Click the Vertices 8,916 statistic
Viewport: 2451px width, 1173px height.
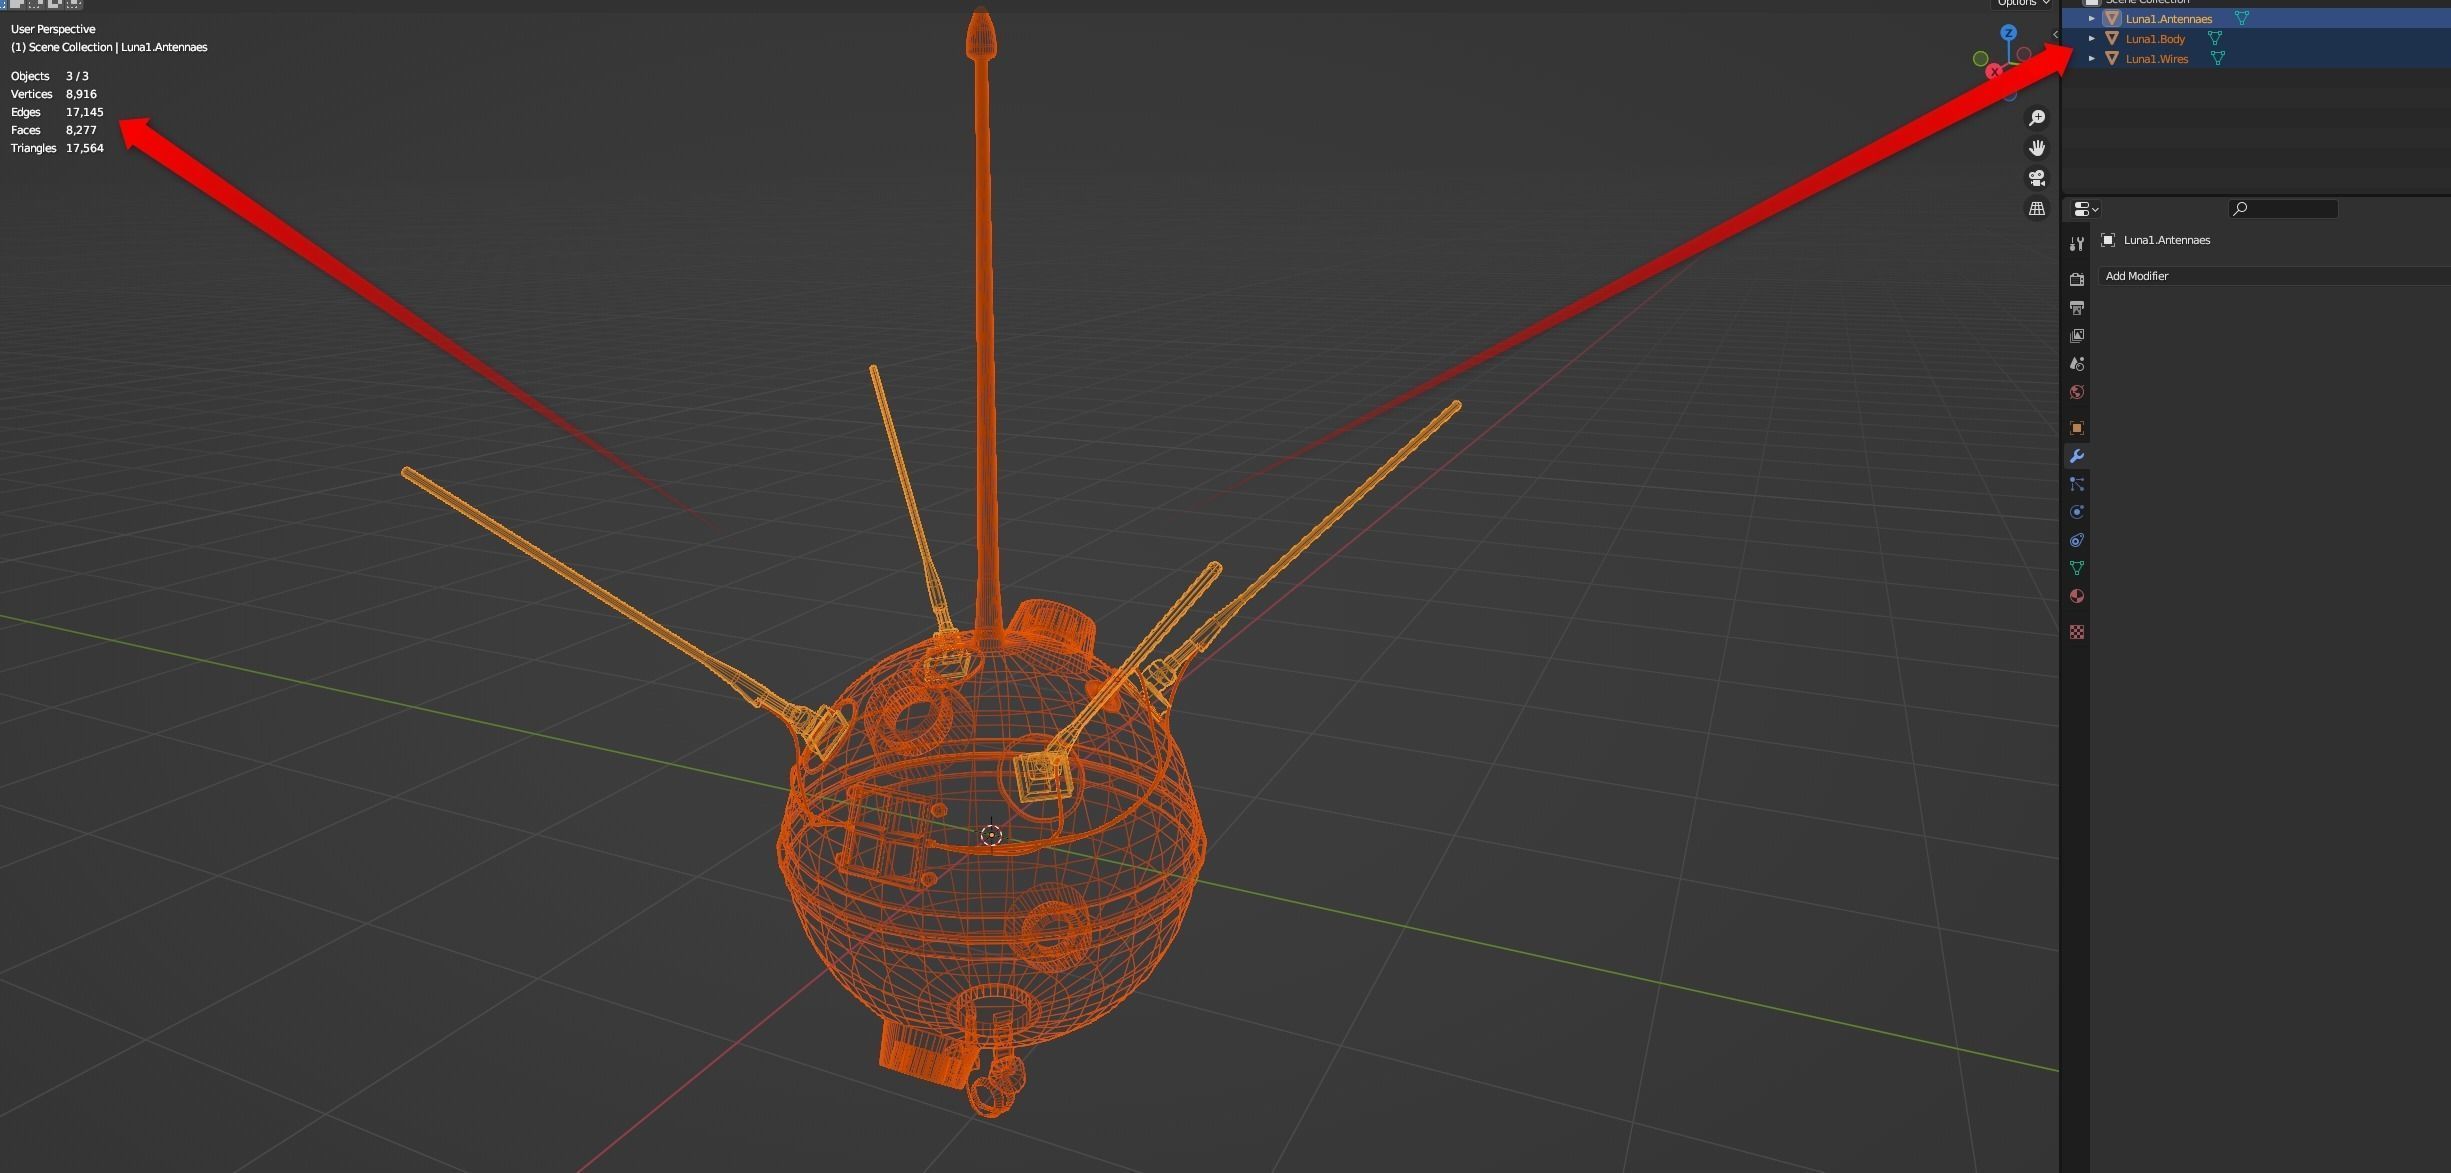click(x=54, y=94)
